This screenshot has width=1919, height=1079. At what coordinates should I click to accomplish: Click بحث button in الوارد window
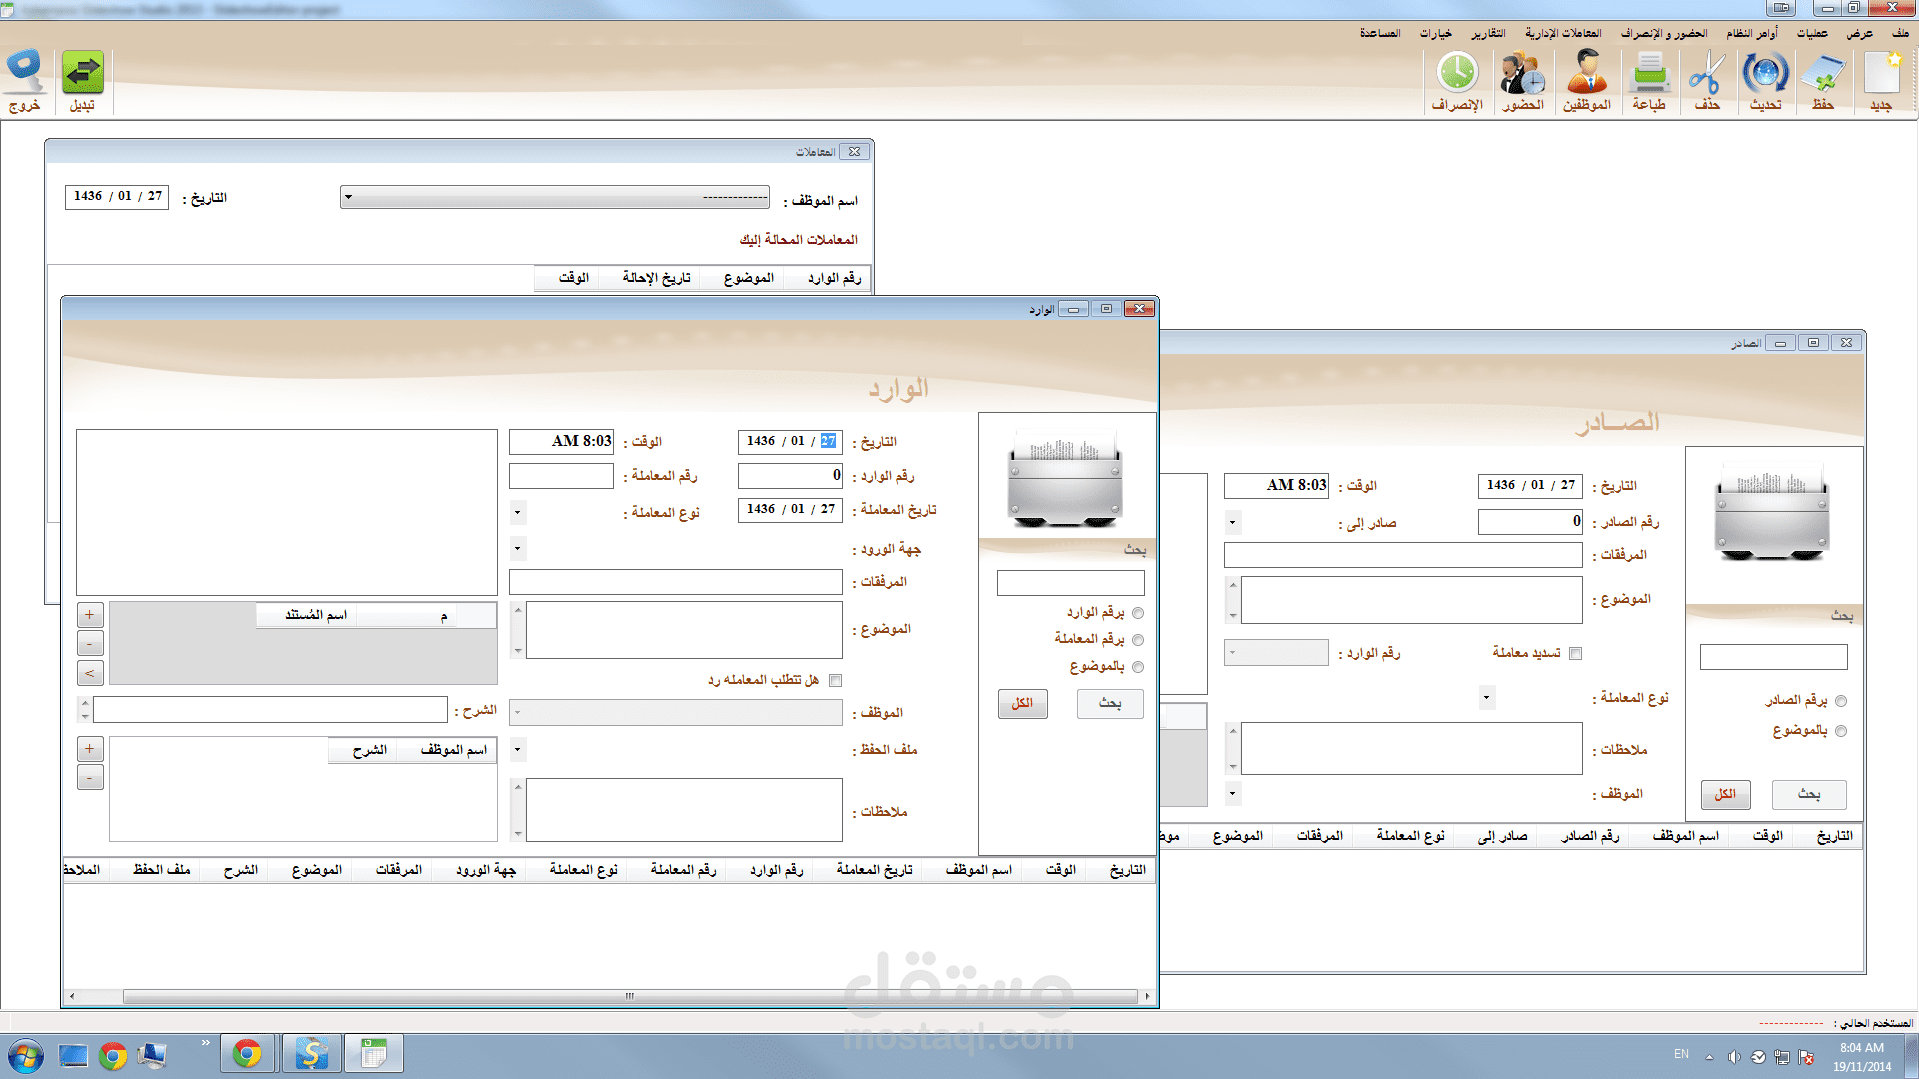coord(1110,704)
